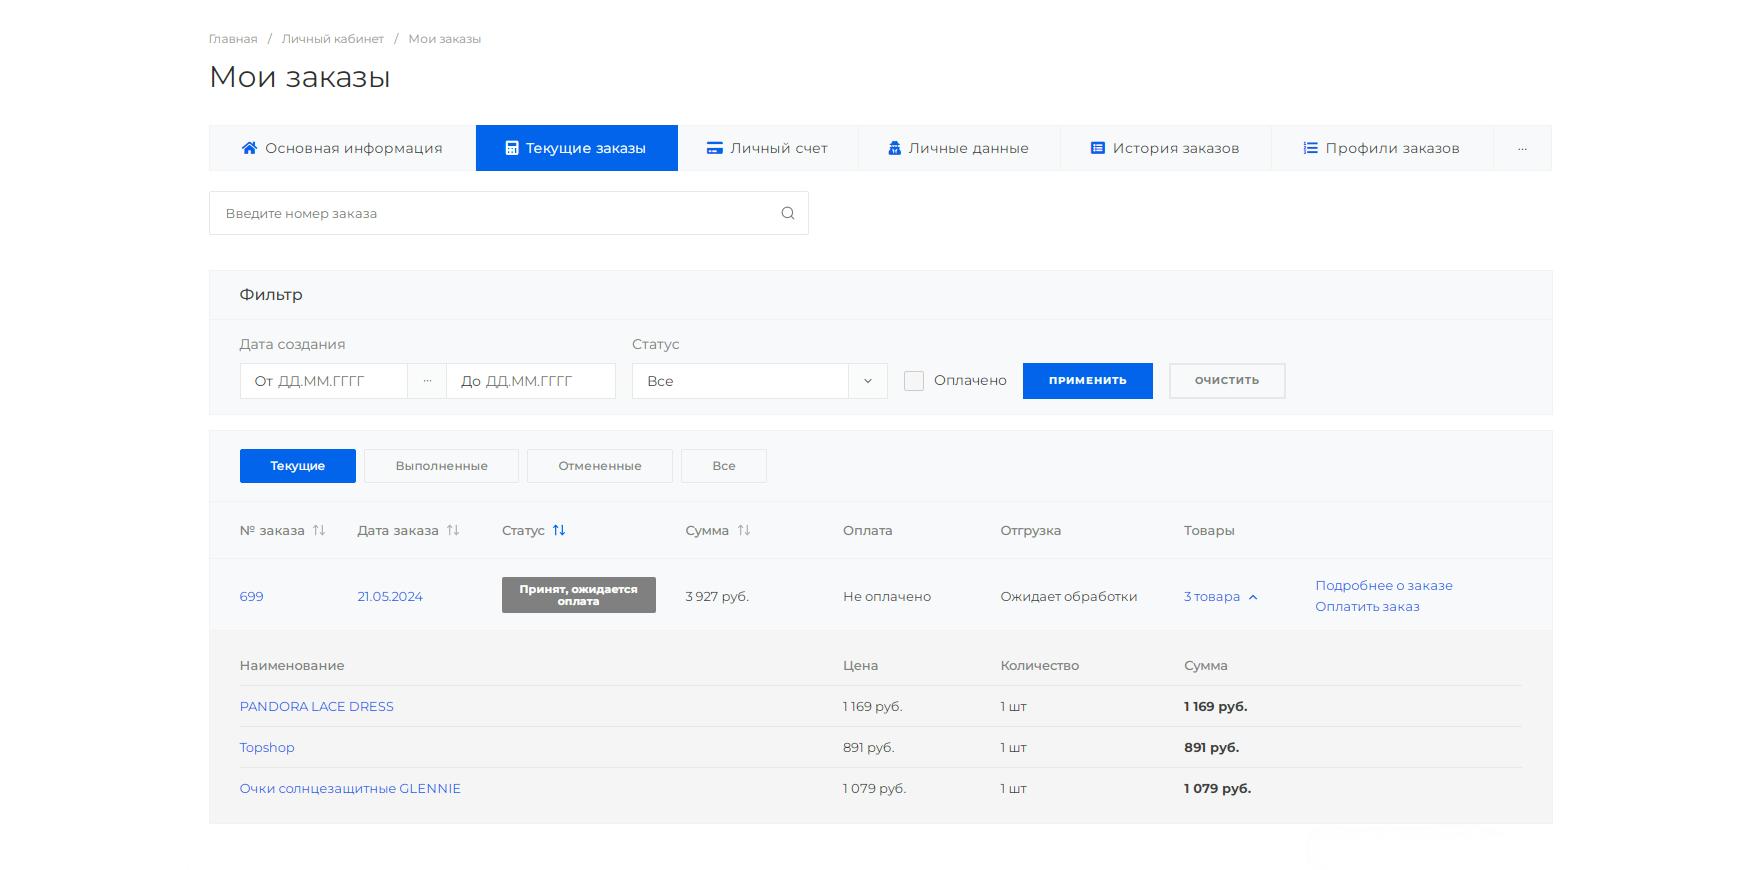The image size is (1759, 870).
Task: Click the home icon of Основная информация
Action: point(249,148)
